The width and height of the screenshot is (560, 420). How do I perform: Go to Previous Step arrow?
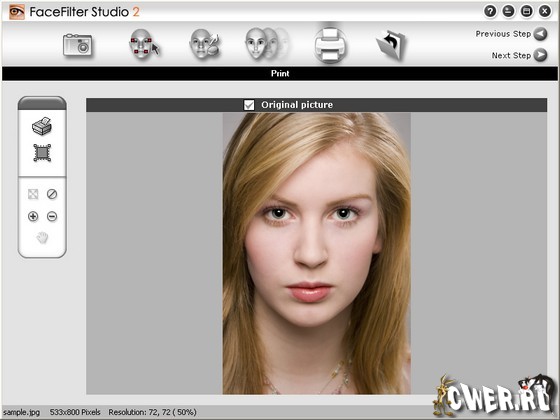pyautogui.click(x=540, y=34)
